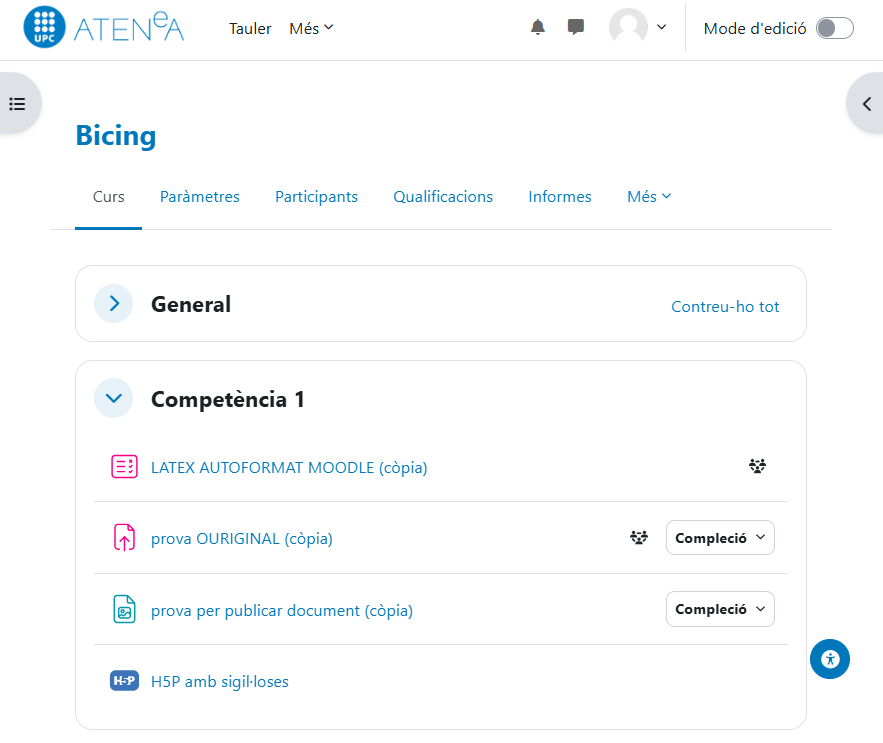Open the right block drawer arrow
The width and height of the screenshot is (883, 743).
click(x=866, y=103)
